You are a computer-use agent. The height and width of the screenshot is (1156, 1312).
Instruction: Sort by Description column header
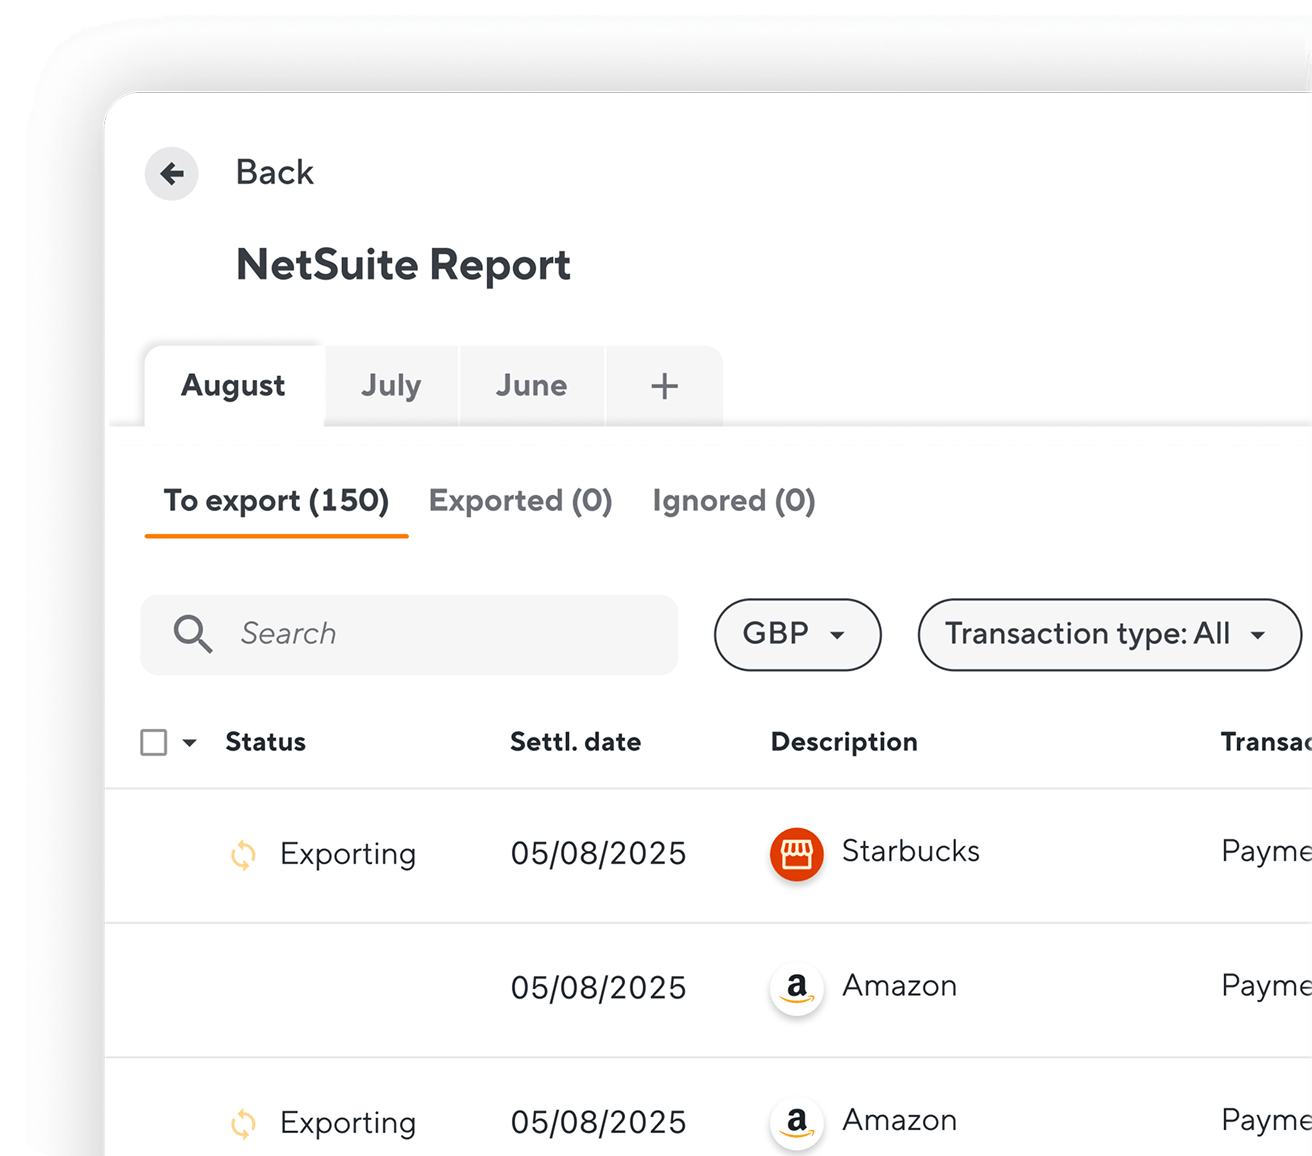pos(844,742)
